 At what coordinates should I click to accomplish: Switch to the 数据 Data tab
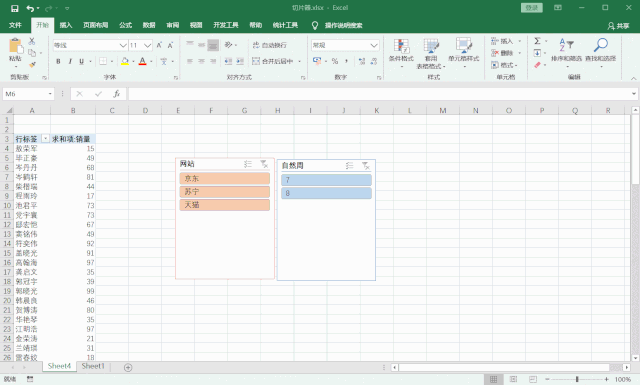pyautogui.click(x=149, y=25)
